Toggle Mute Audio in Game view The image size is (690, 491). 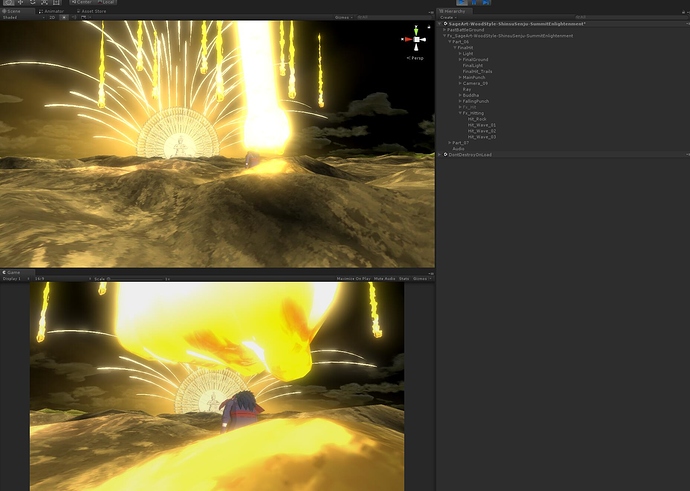click(385, 278)
